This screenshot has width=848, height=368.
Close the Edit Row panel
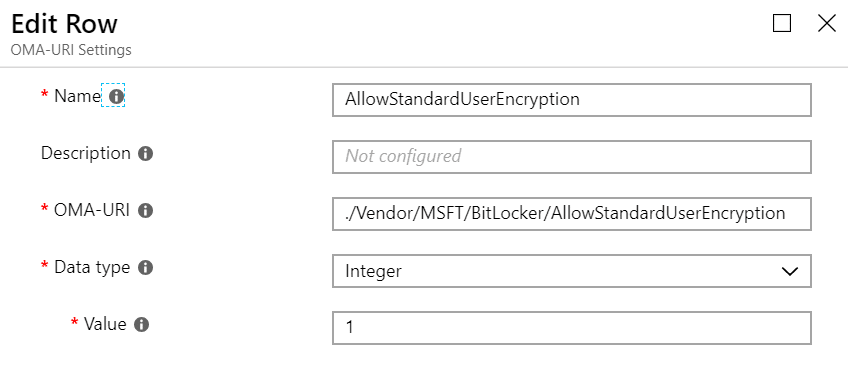(x=827, y=23)
